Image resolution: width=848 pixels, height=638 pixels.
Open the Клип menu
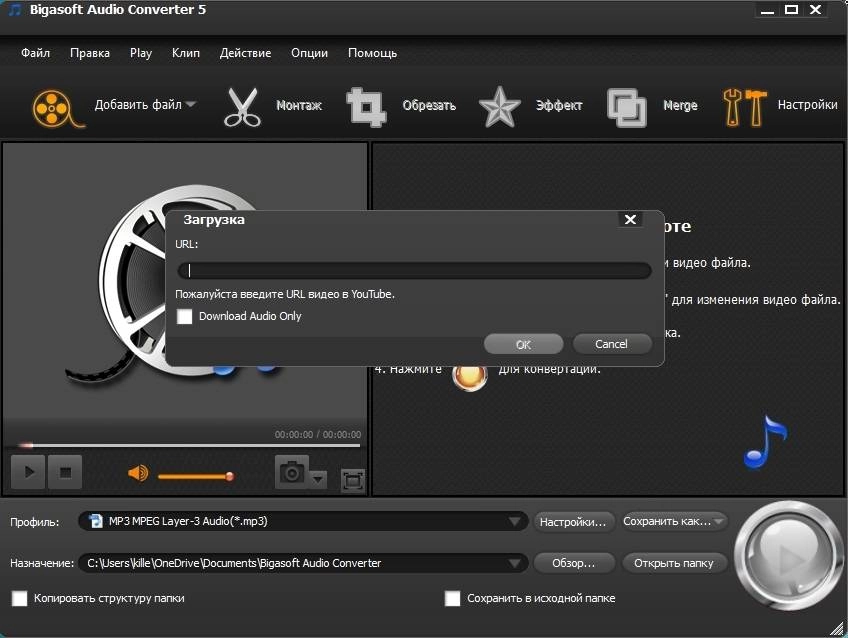(x=186, y=53)
